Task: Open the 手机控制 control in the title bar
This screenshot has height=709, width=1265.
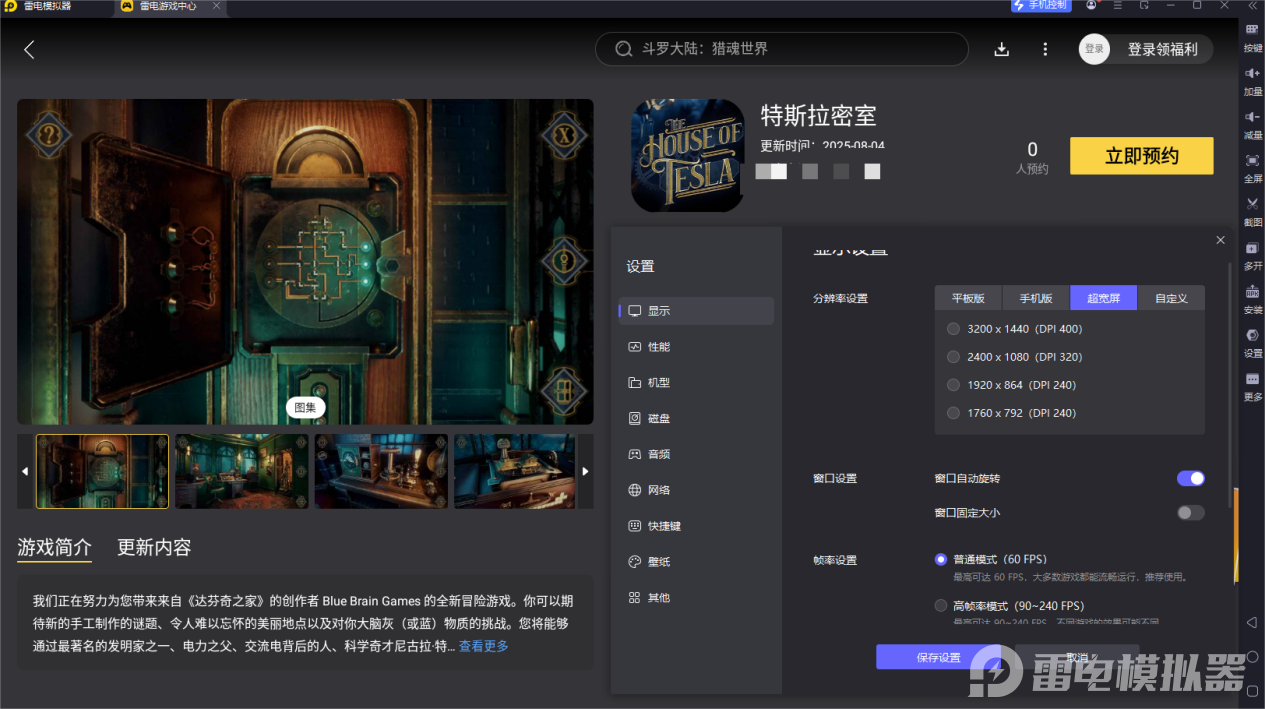Action: click(1040, 6)
